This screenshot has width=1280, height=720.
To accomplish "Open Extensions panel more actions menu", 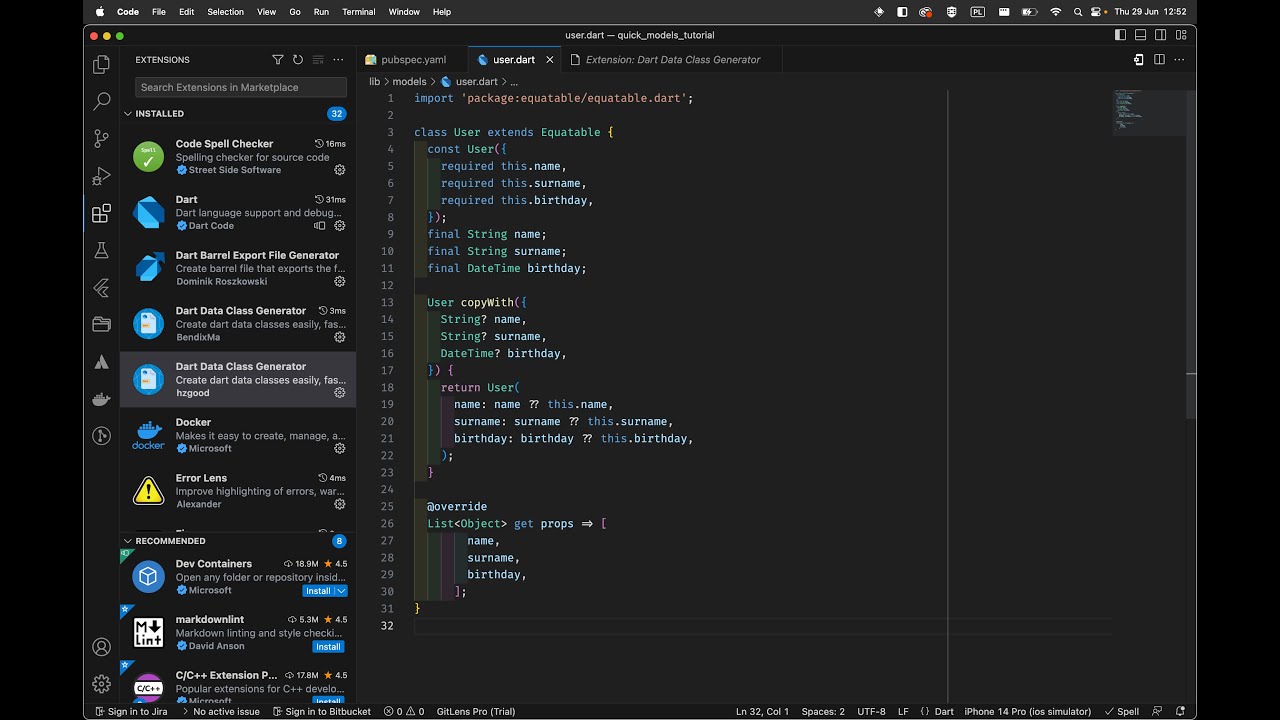I will pyautogui.click(x=338, y=60).
